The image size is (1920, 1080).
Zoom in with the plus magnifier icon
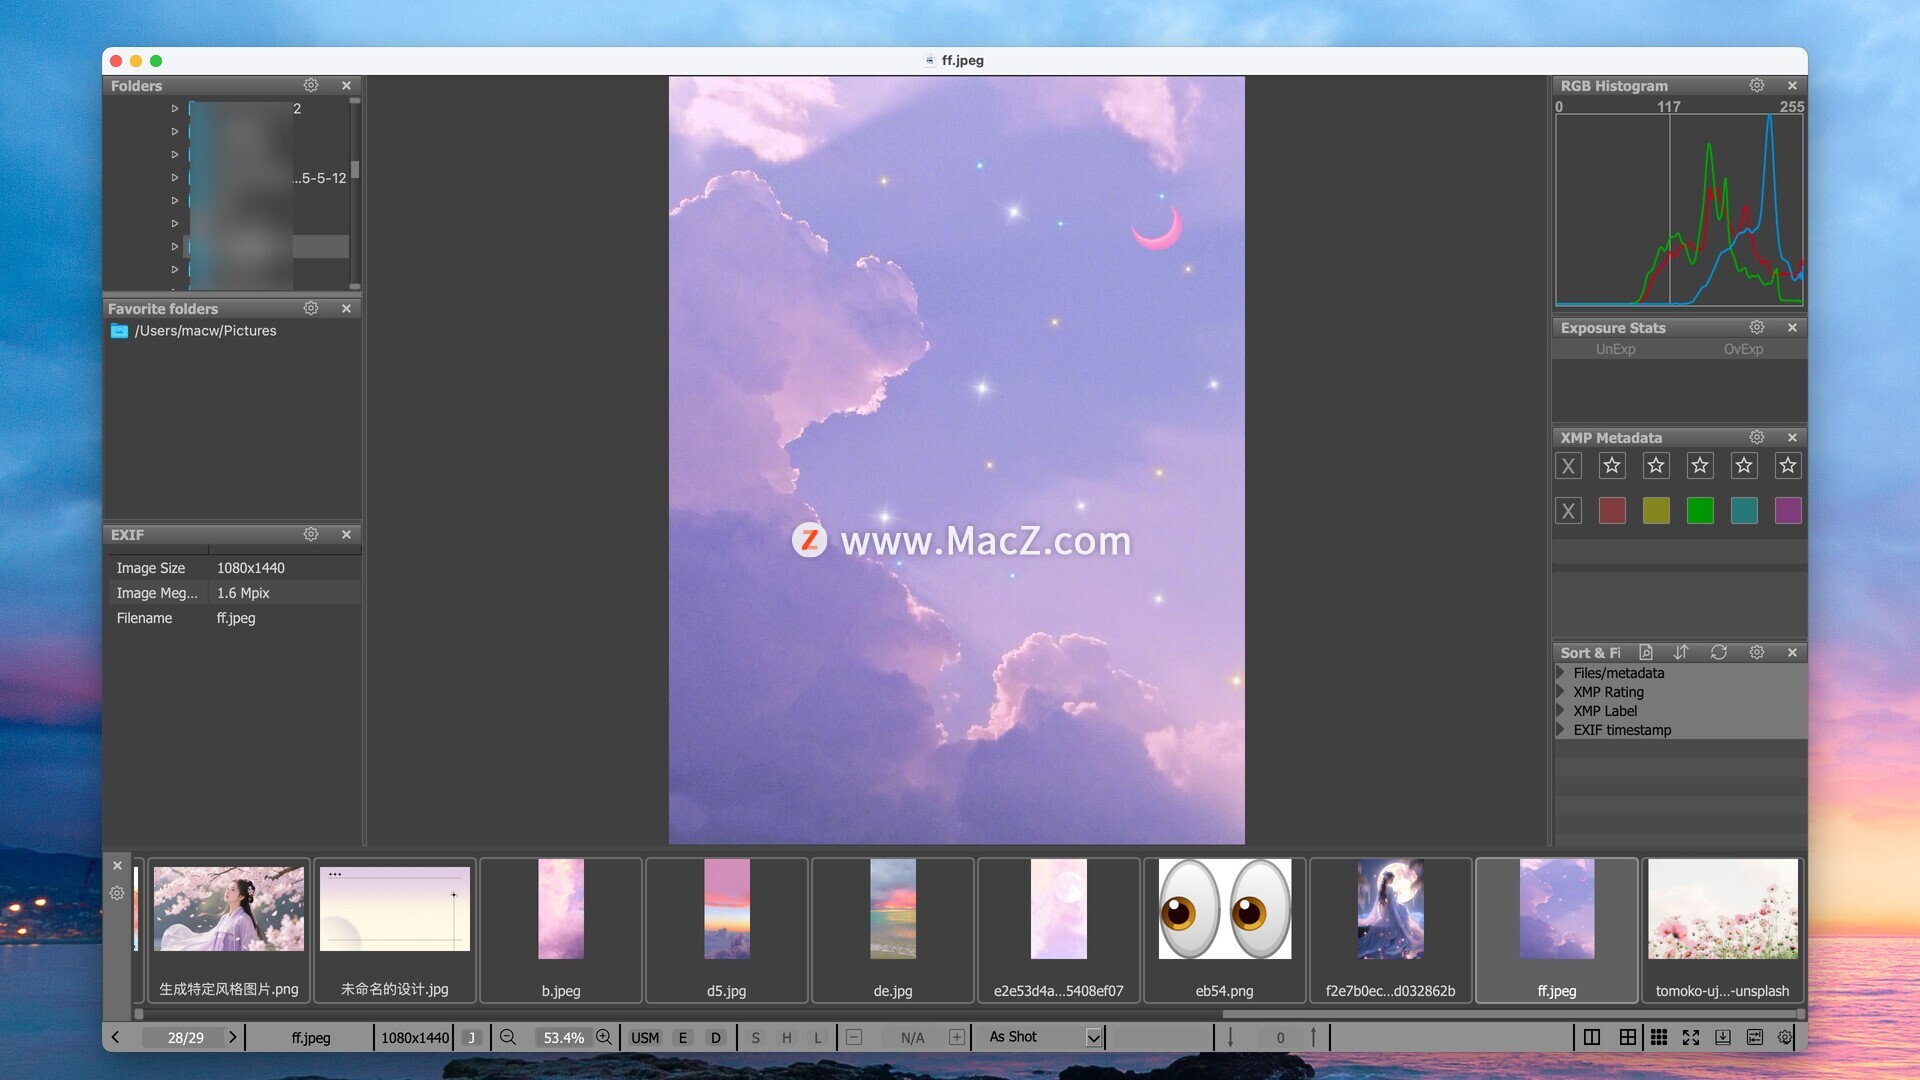pos(603,1037)
